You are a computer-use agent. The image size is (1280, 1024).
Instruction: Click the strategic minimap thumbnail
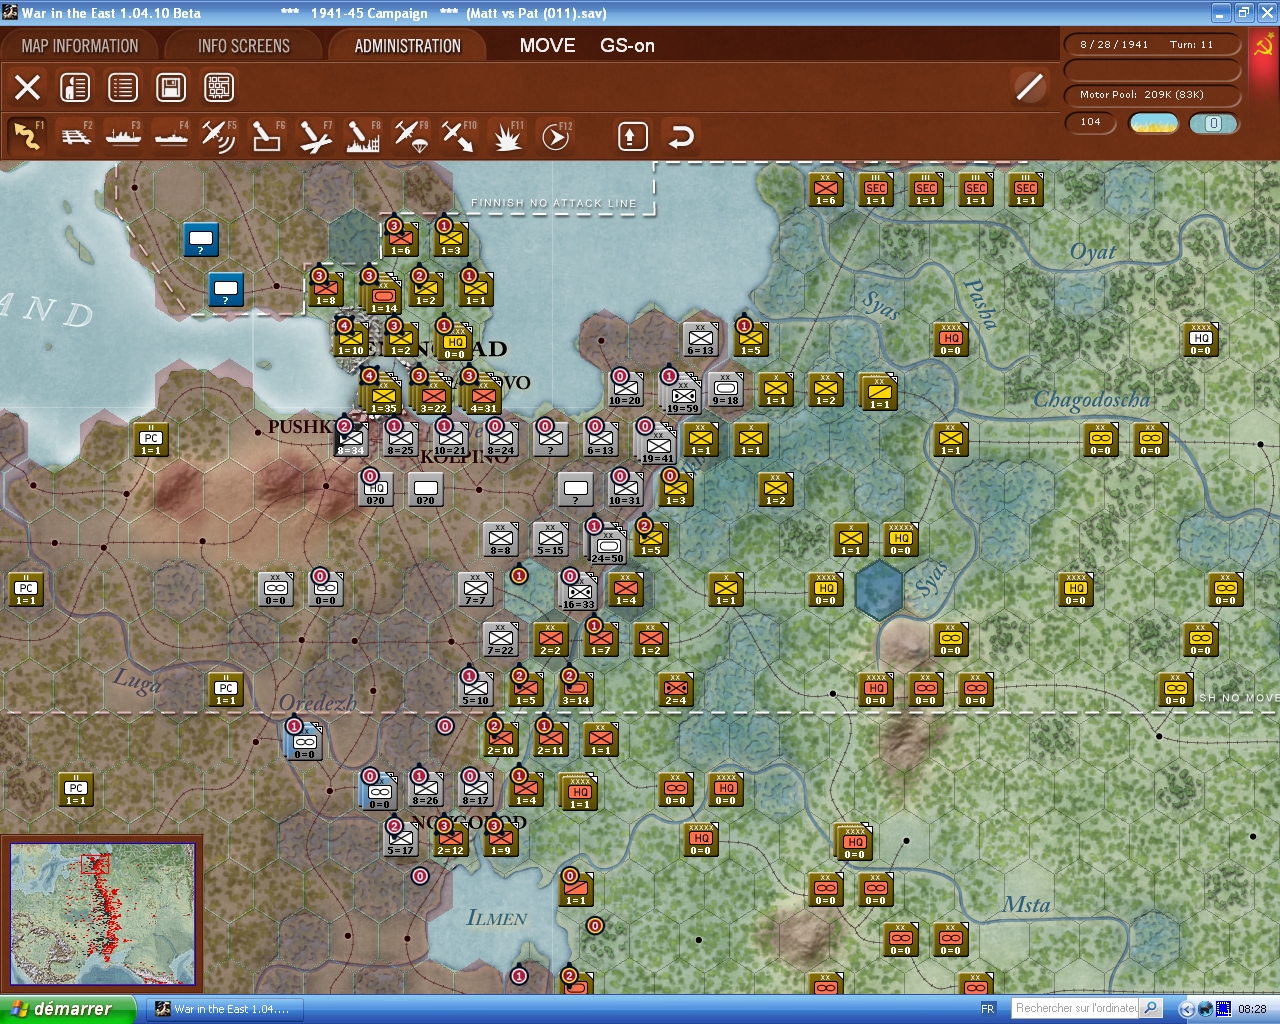tap(102, 914)
